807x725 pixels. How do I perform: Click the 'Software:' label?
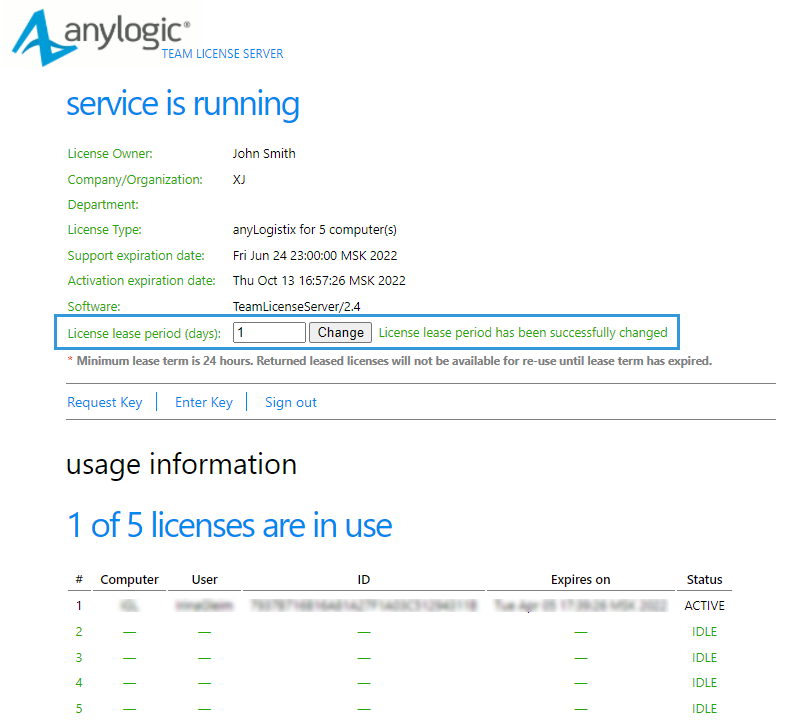coord(94,307)
